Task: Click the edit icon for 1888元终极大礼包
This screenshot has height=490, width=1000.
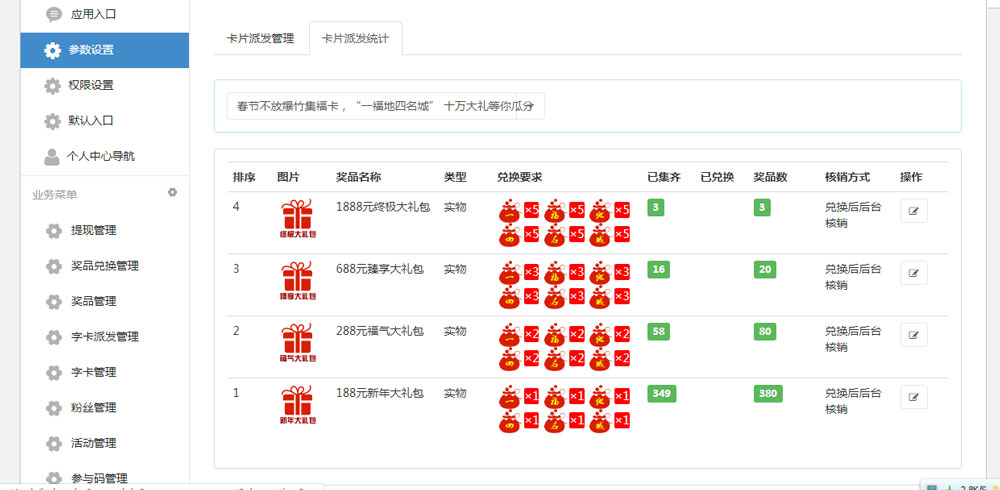Action: (913, 211)
